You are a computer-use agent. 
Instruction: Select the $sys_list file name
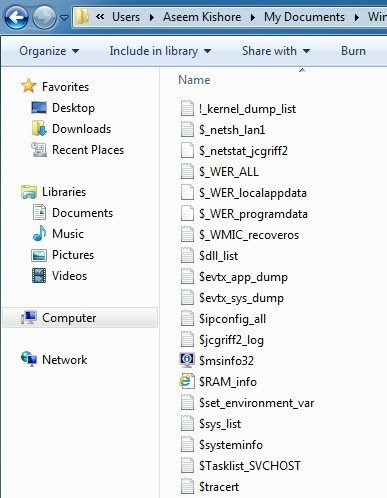[x=220, y=424]
